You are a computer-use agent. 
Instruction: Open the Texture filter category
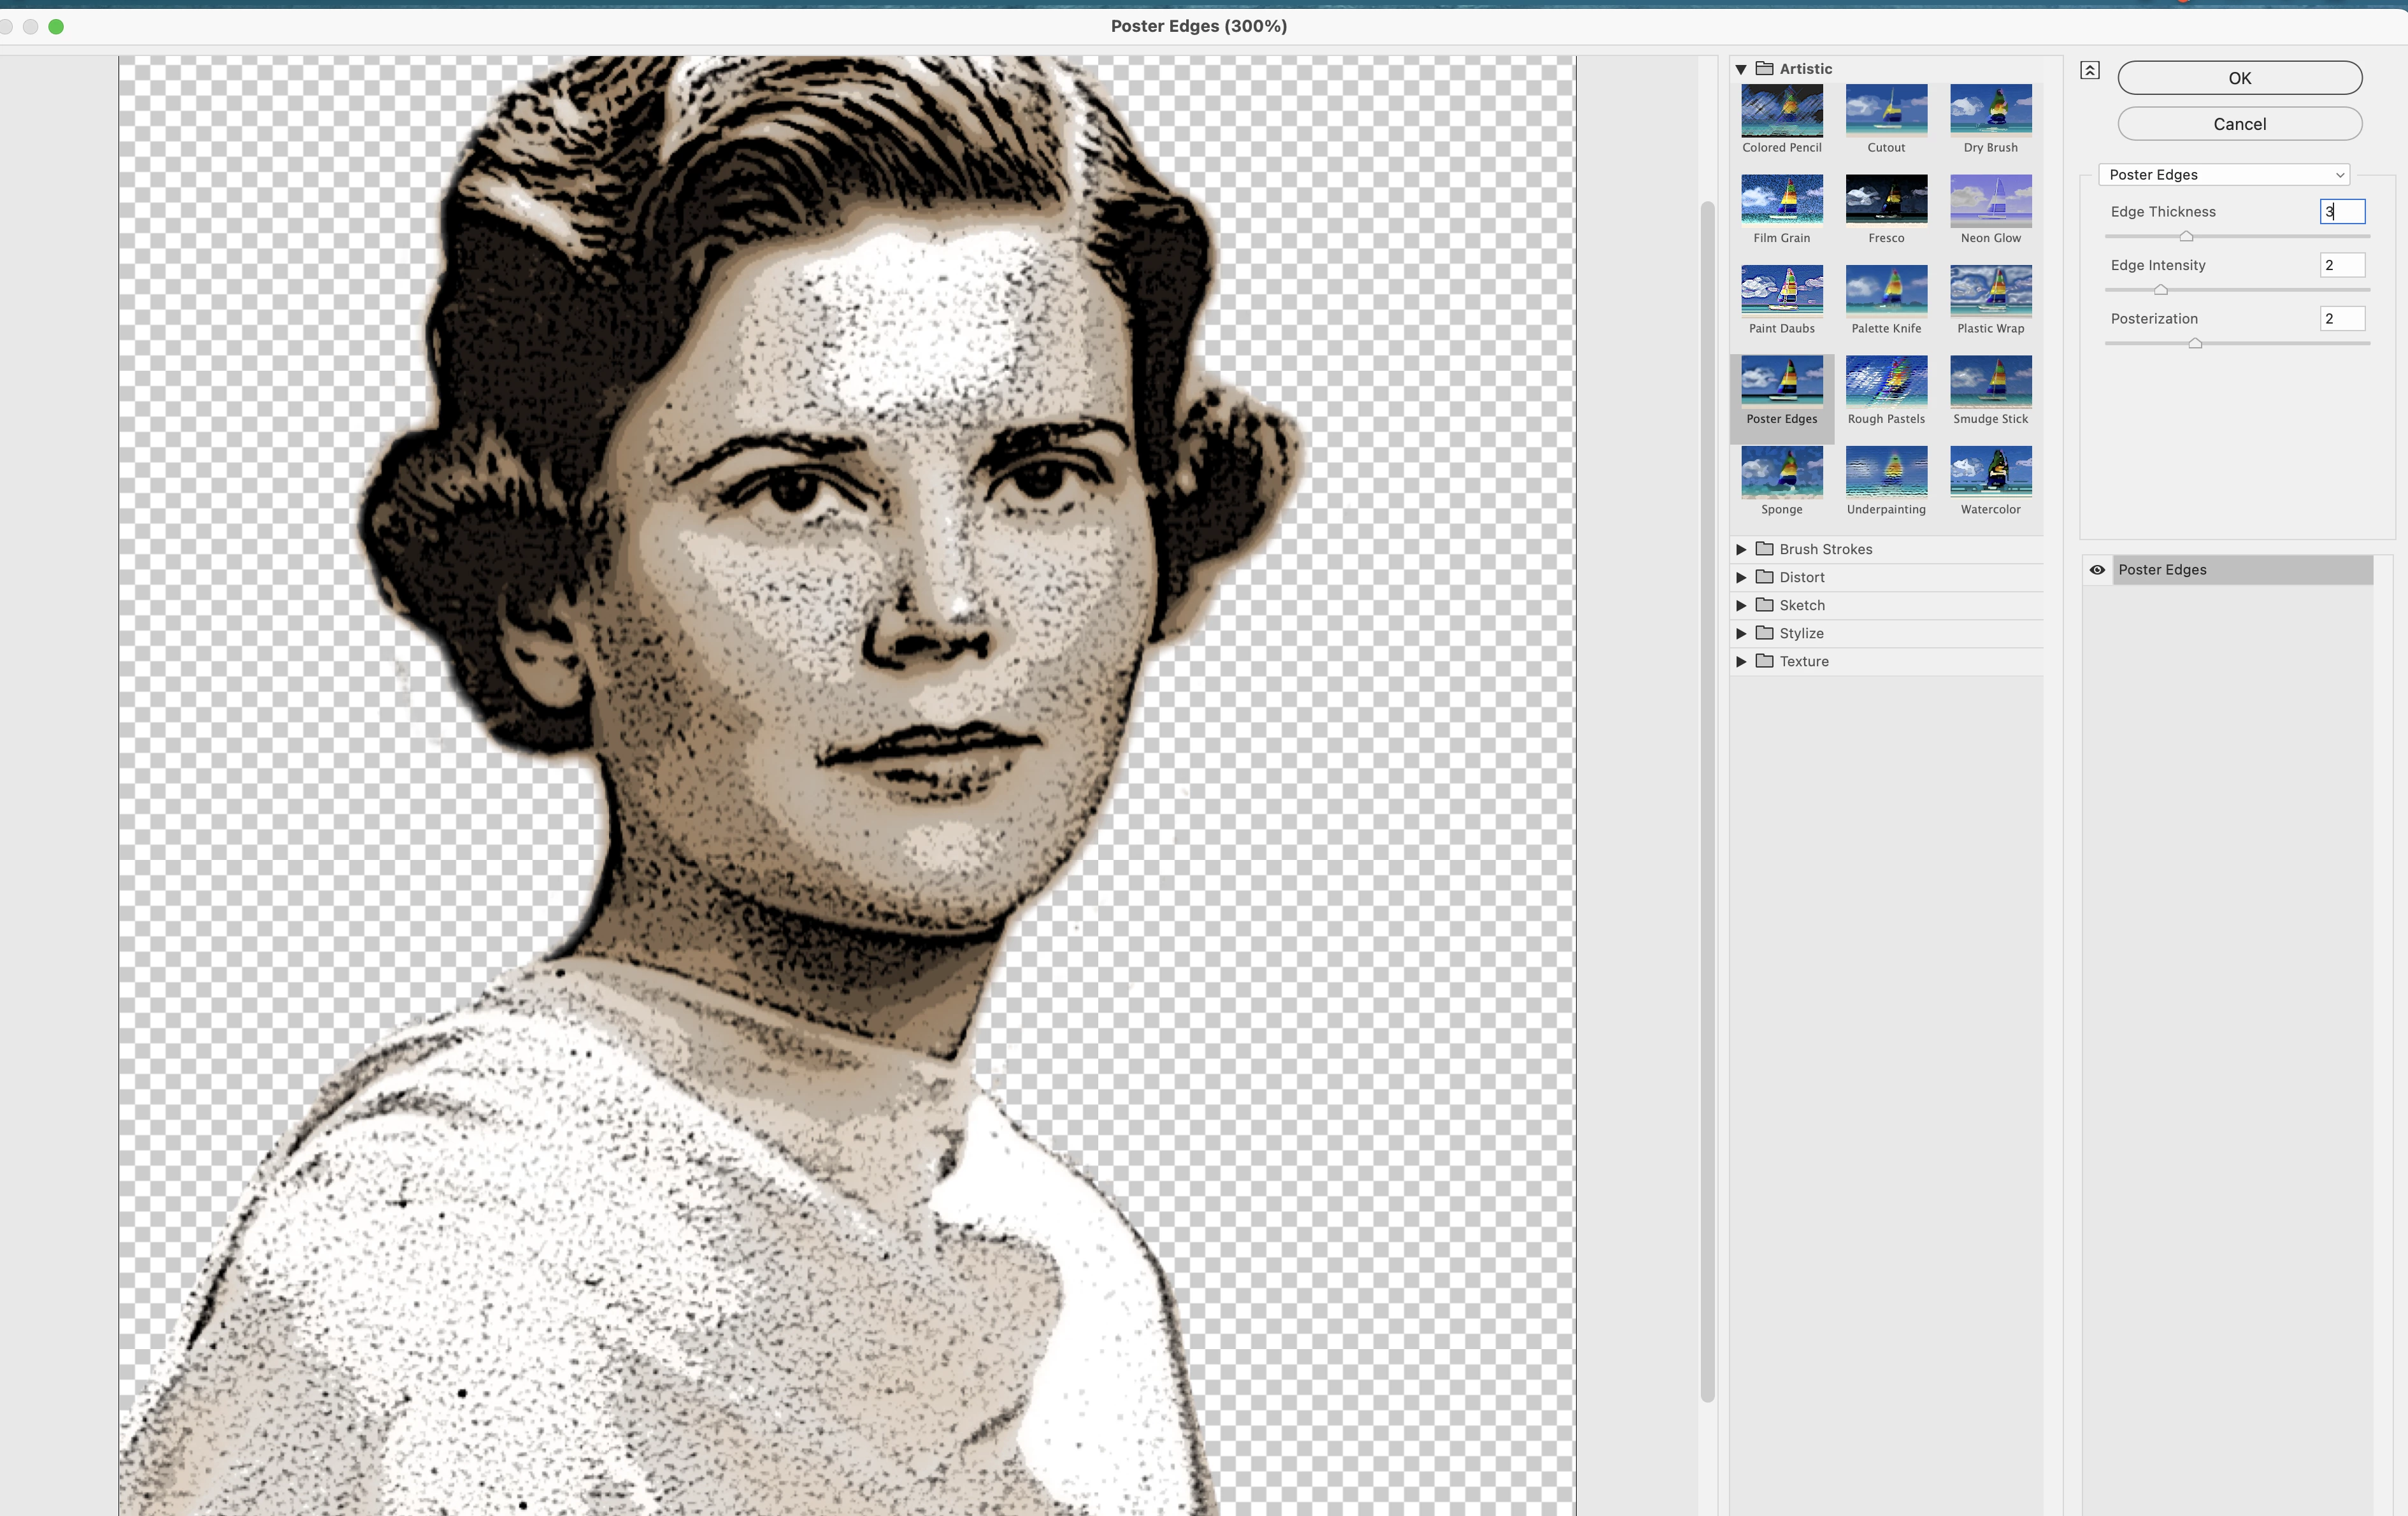[1741, 661]
